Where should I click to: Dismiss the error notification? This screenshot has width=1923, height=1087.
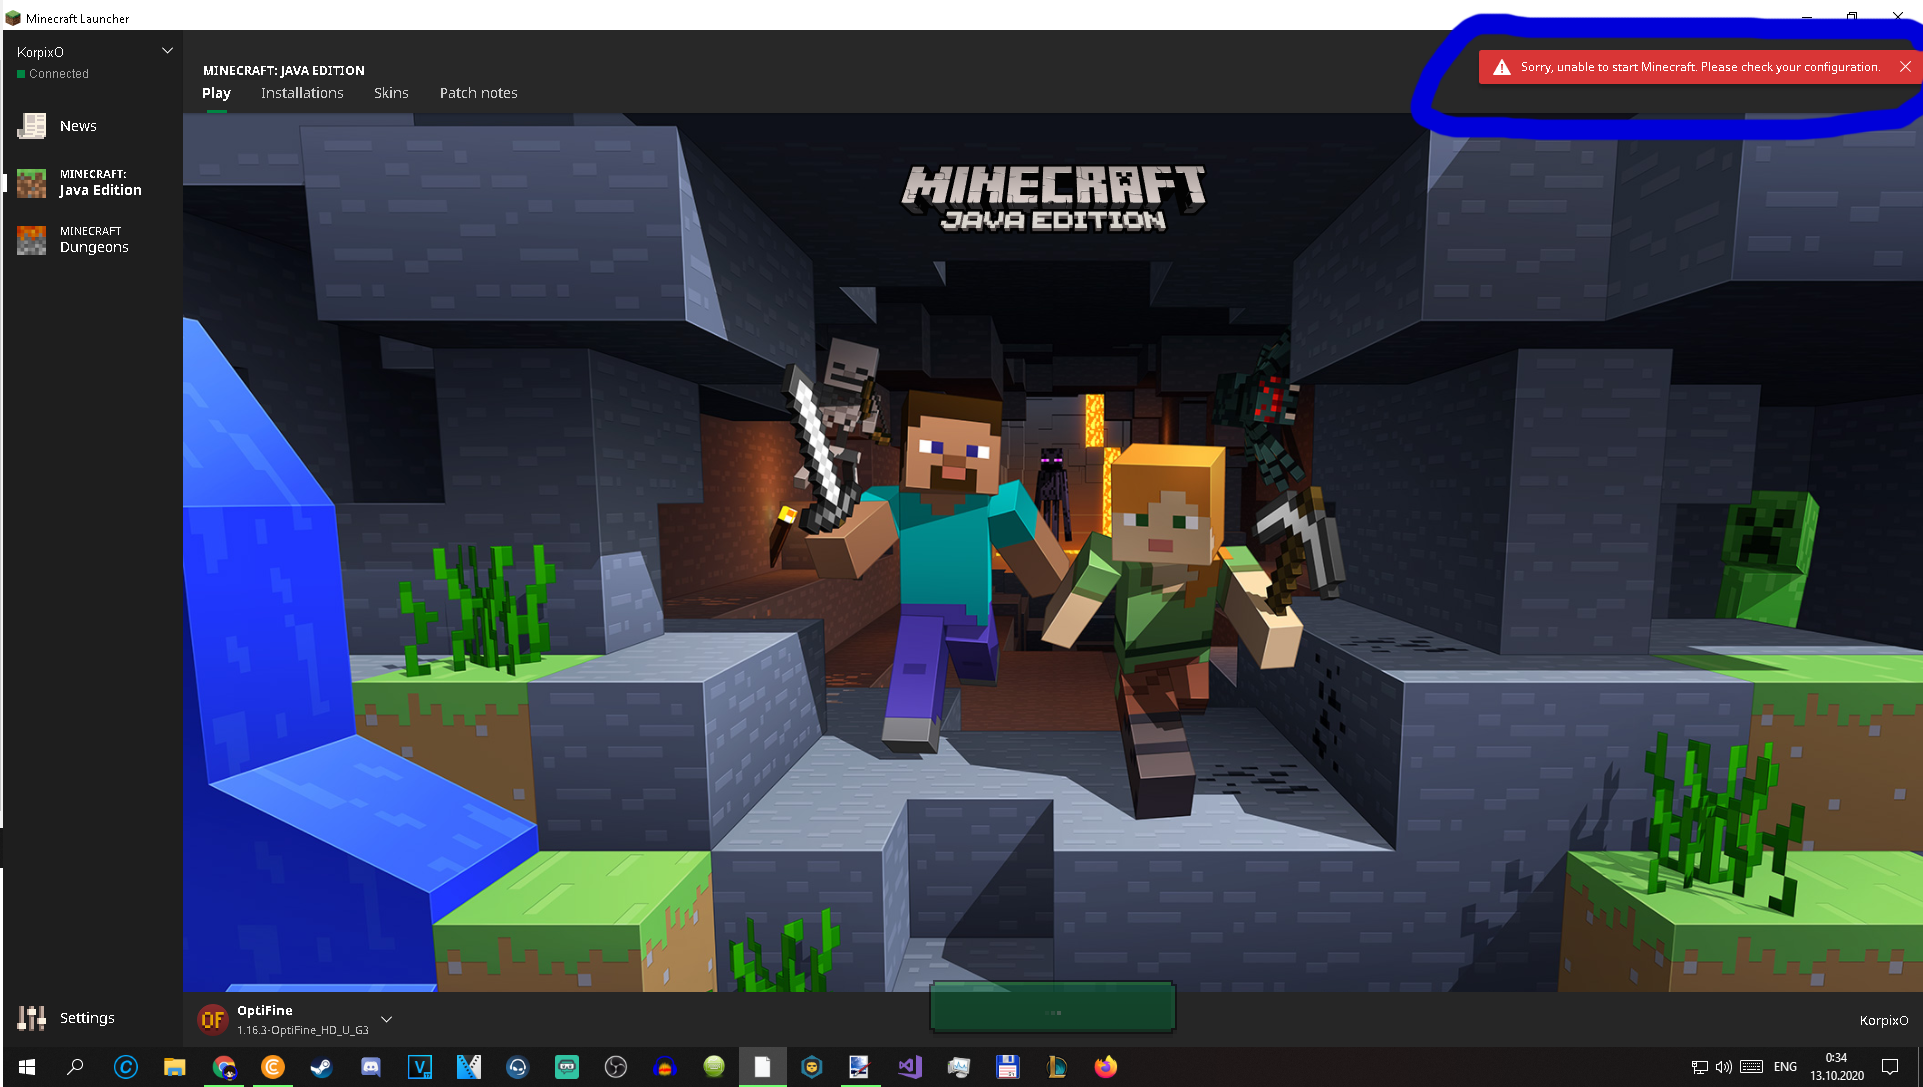point(1905,67)
